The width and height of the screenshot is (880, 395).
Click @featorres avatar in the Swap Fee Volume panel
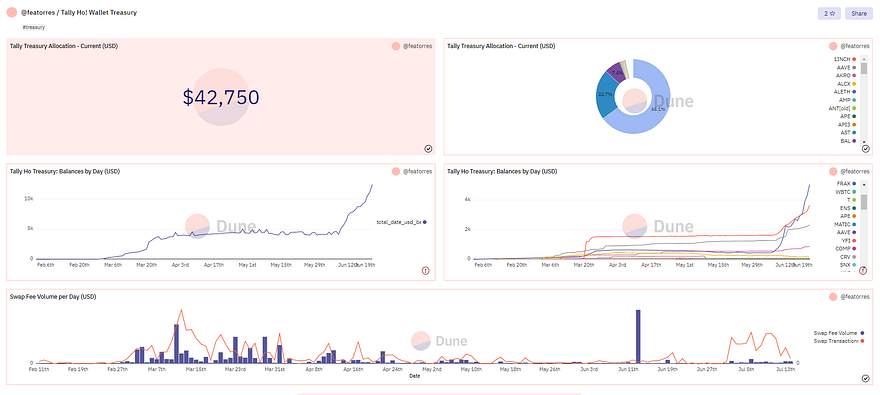pyautogui.click(x=833, y=296)
